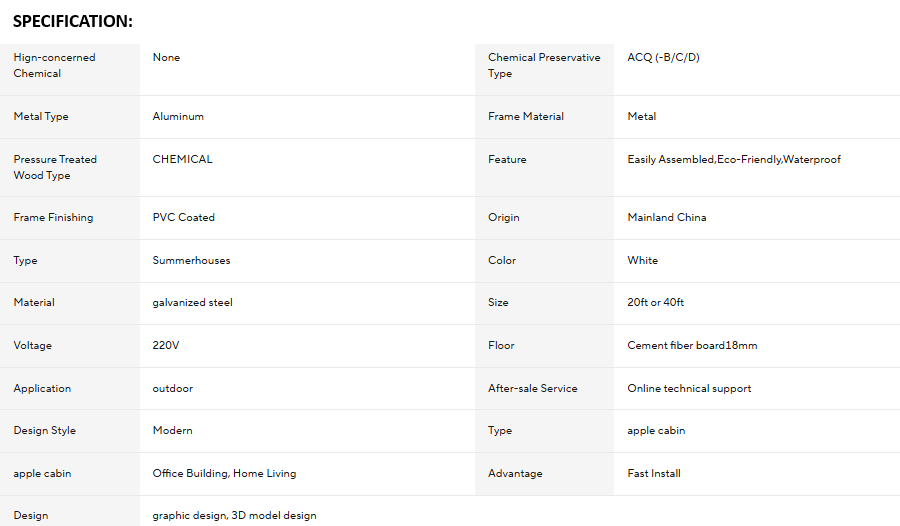Select the Metal Type label cell
The image size is (900, 526).
click(x=69, y=117)
